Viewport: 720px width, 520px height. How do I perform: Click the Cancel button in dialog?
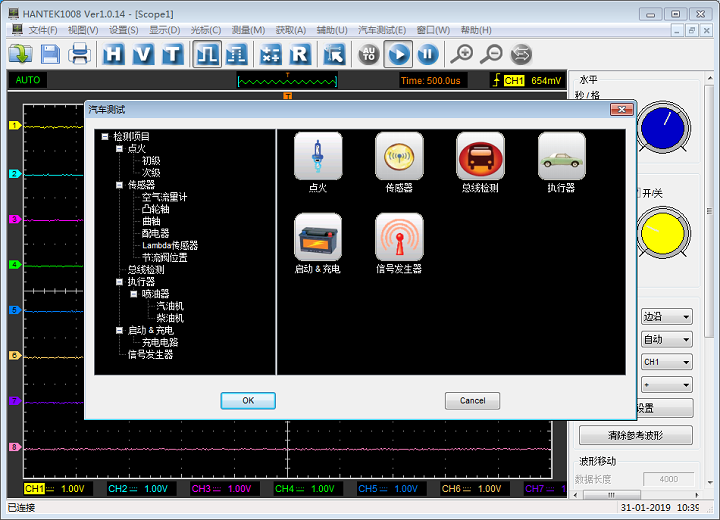tap(472, 400)
